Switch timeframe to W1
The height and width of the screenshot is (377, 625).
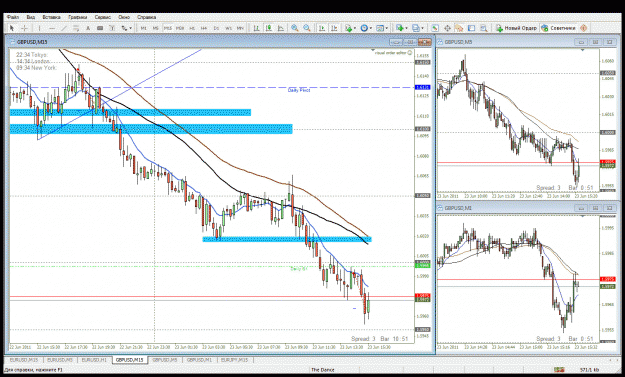click(228, 28)
